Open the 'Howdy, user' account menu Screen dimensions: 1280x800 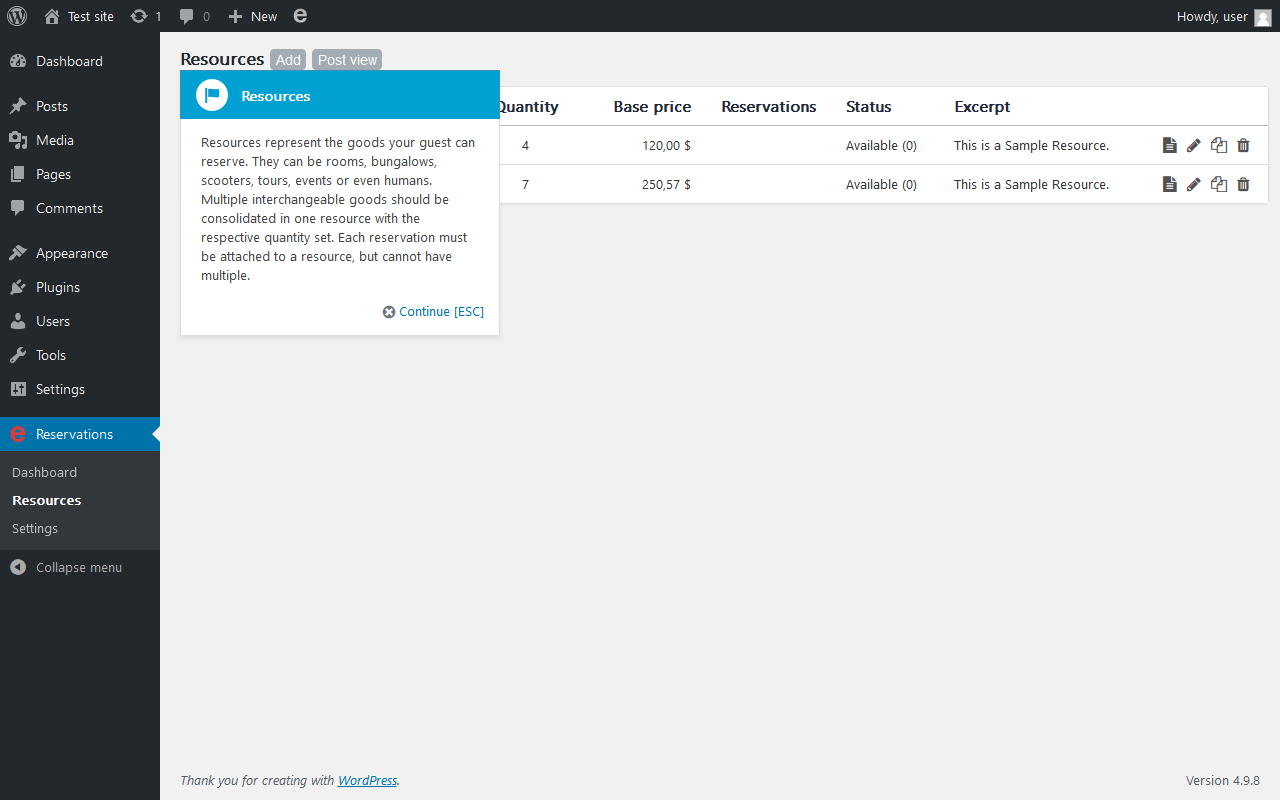tap(1223, 16)
